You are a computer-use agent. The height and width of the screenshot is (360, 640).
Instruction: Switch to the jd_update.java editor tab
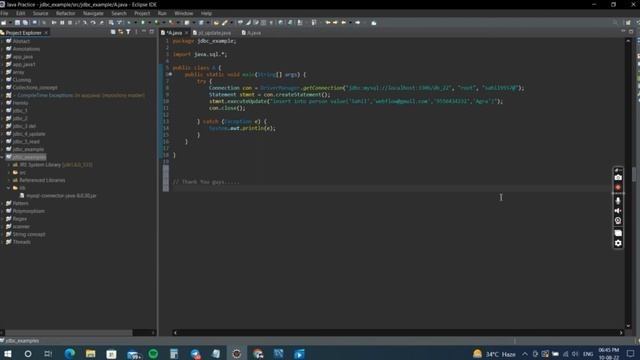click(212, 33)
